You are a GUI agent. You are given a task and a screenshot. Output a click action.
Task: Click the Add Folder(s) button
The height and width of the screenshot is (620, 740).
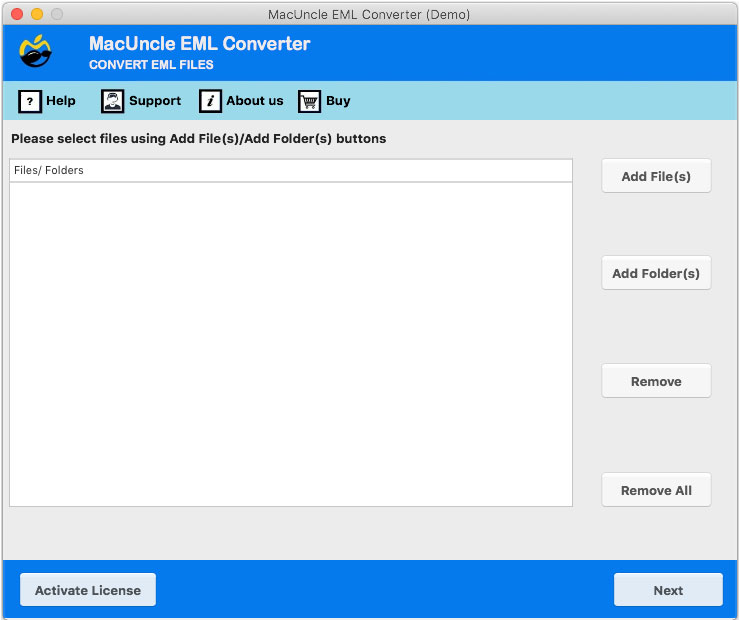pos(656,273)
